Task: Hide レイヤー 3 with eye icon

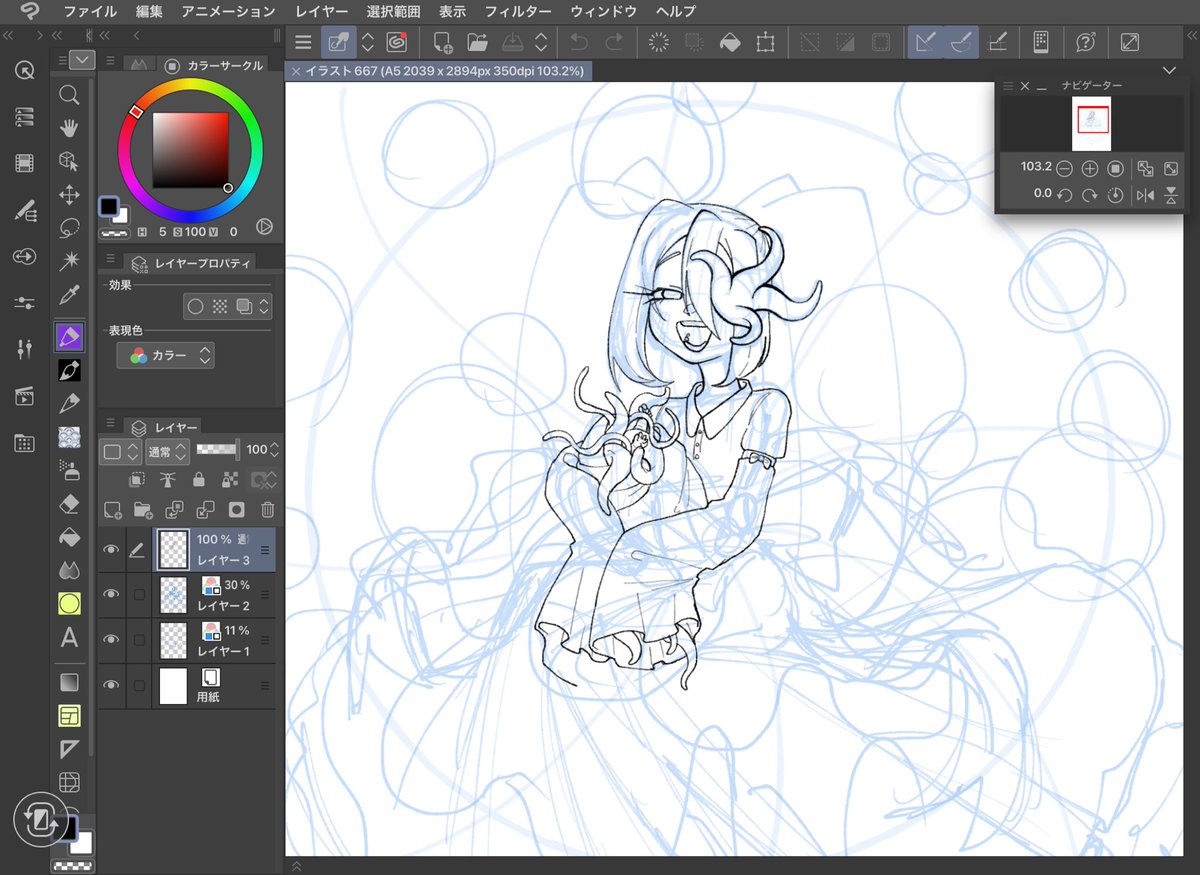Action: pos(111,550)
